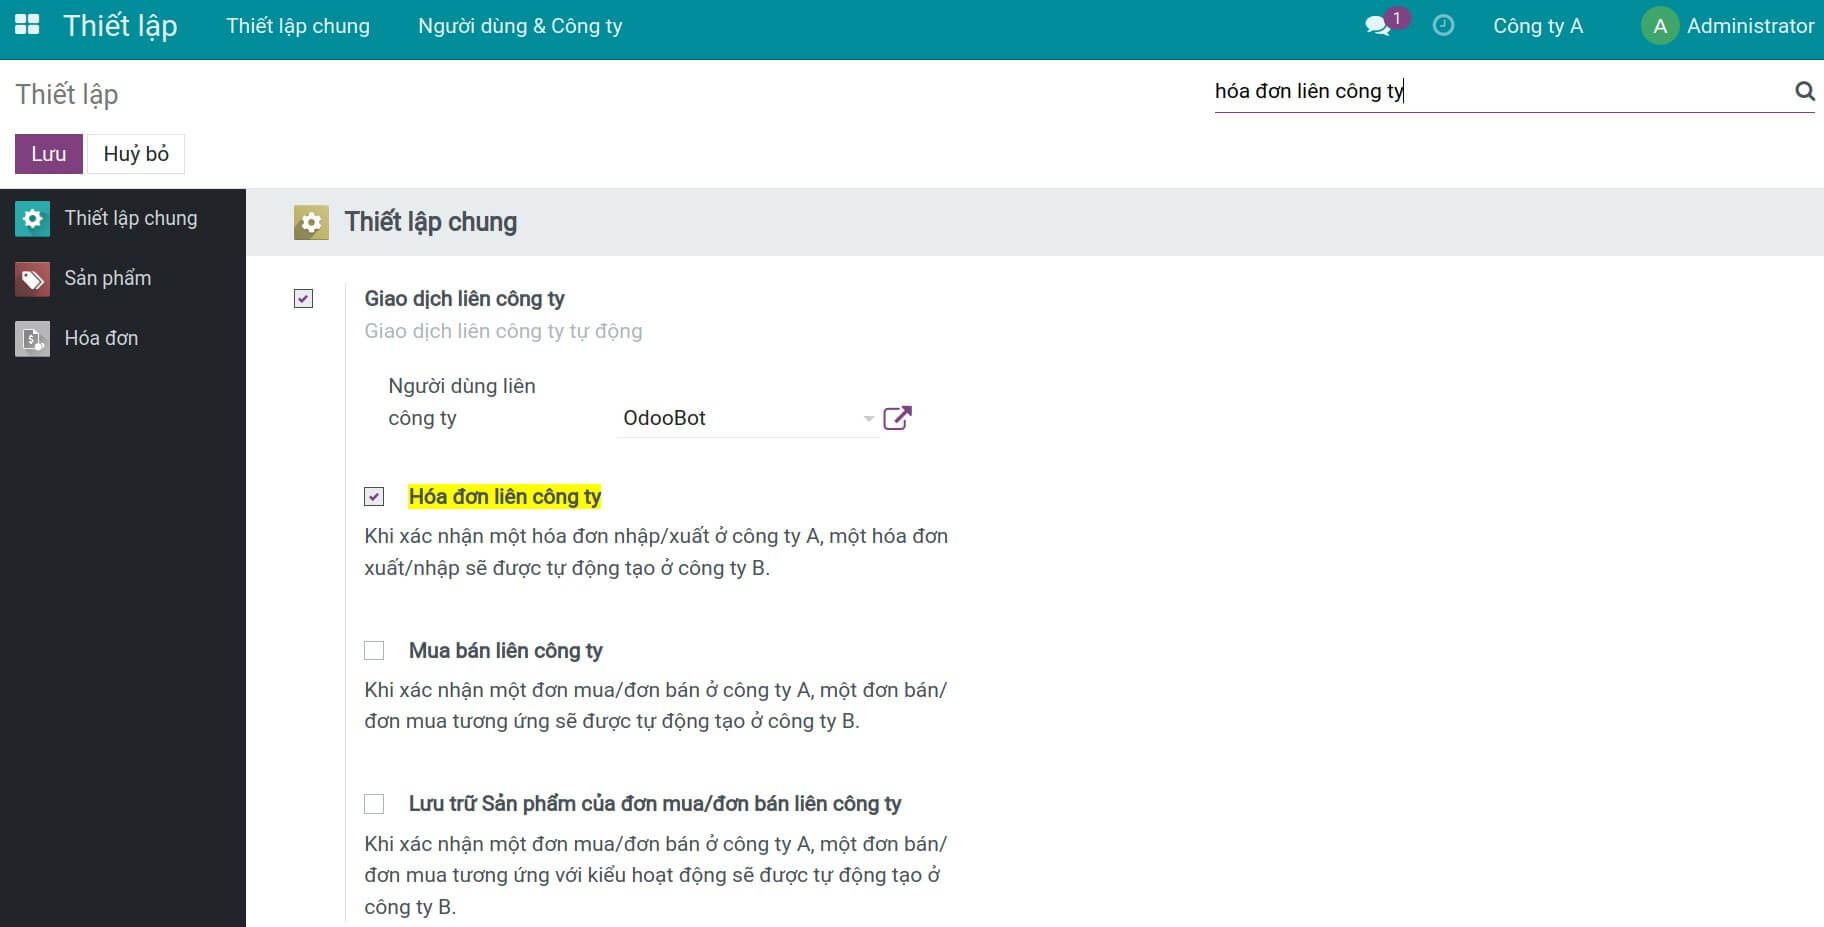This screenshot has width=1824, height=927.
Task: Open OdooBot external link icon
Action: pyautogui.click(x=897, y=418)
